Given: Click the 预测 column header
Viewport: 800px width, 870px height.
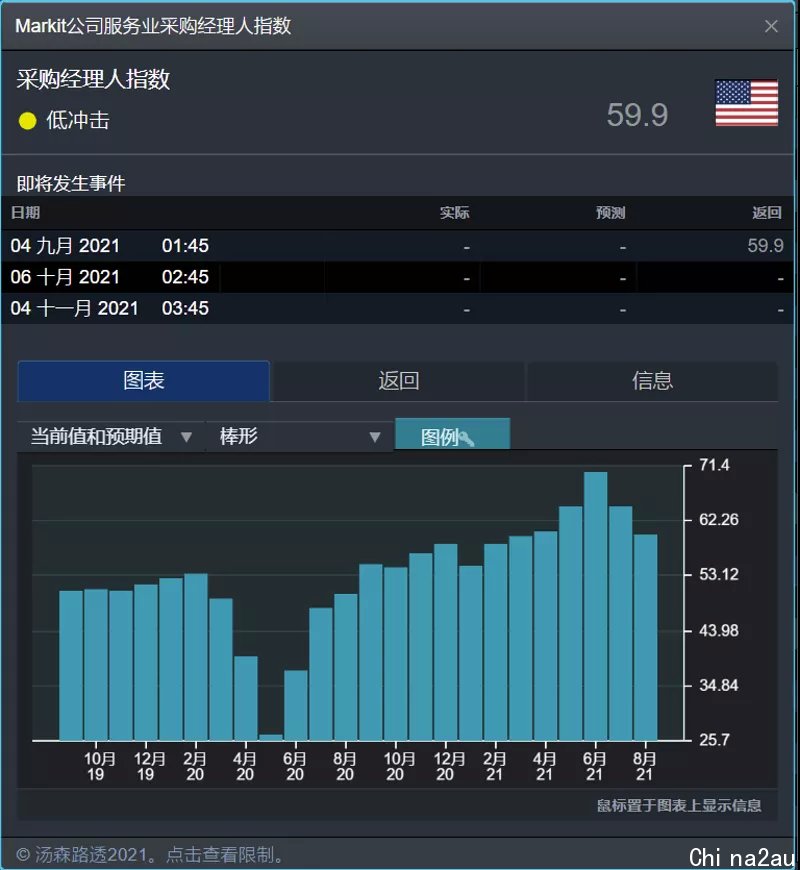Looking at the screenshot, I should [610, 213].
